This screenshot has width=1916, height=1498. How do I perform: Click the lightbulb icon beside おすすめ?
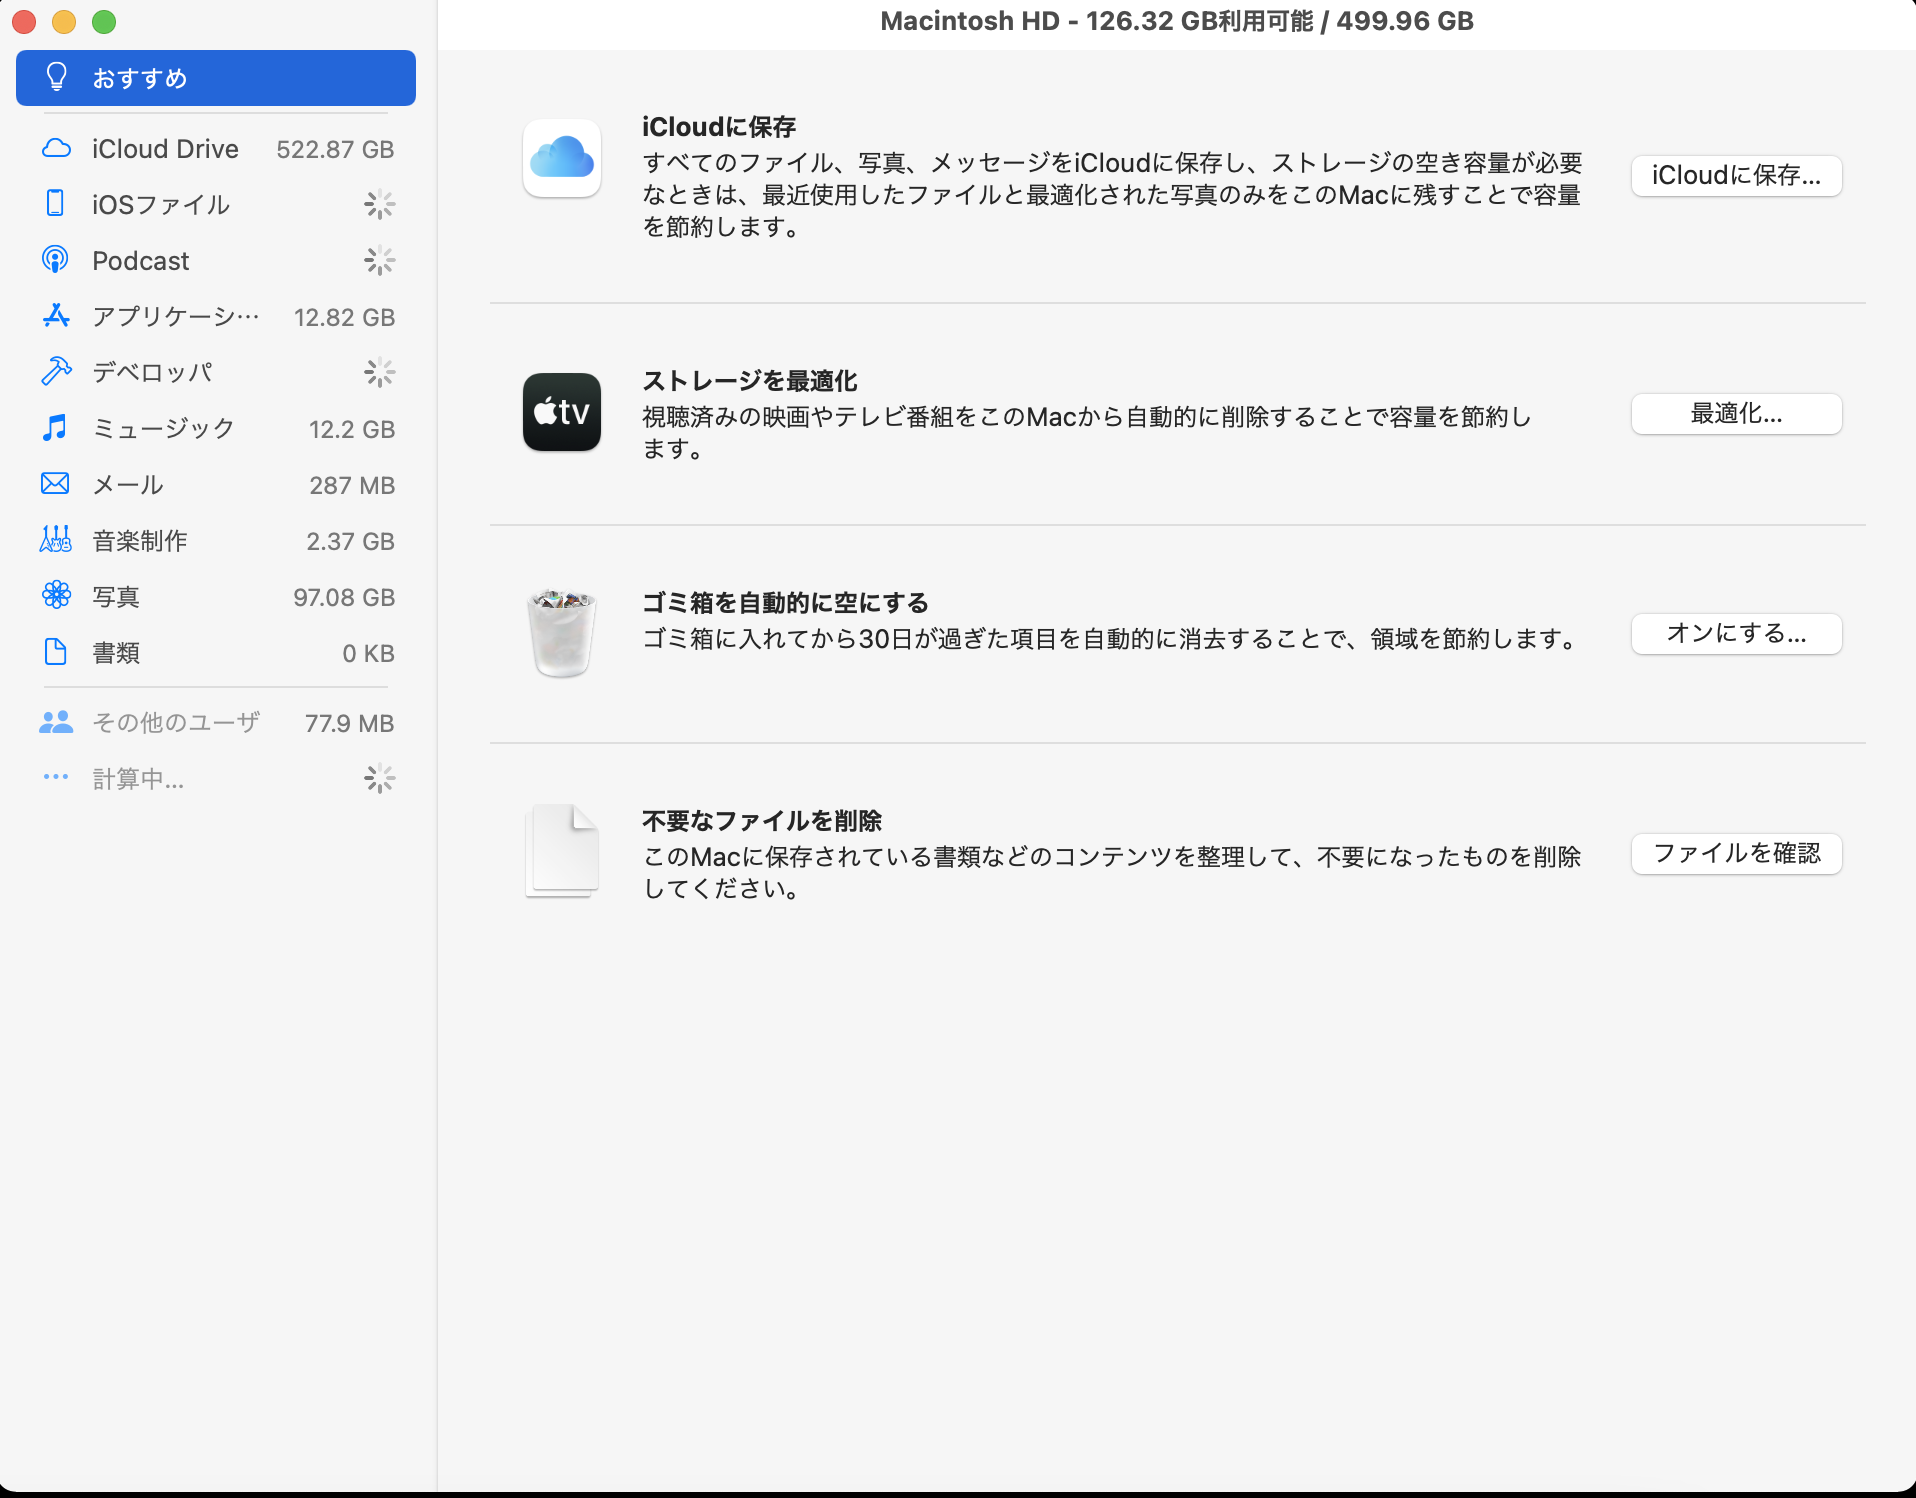point(57,77)
